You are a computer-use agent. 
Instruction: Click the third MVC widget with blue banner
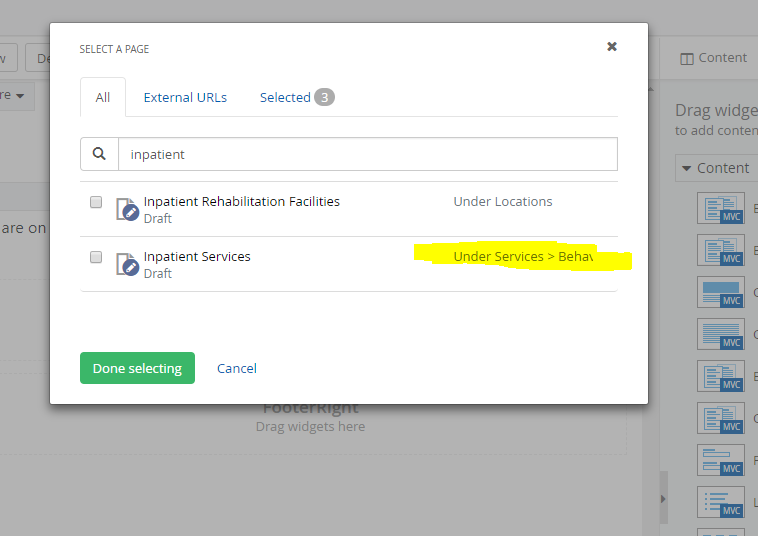pos(721,292)
